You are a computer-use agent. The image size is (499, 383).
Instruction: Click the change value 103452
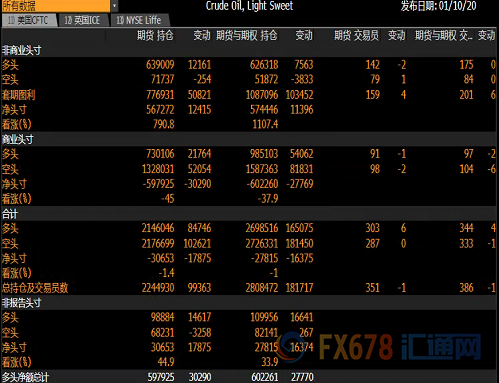pos(299,95)
